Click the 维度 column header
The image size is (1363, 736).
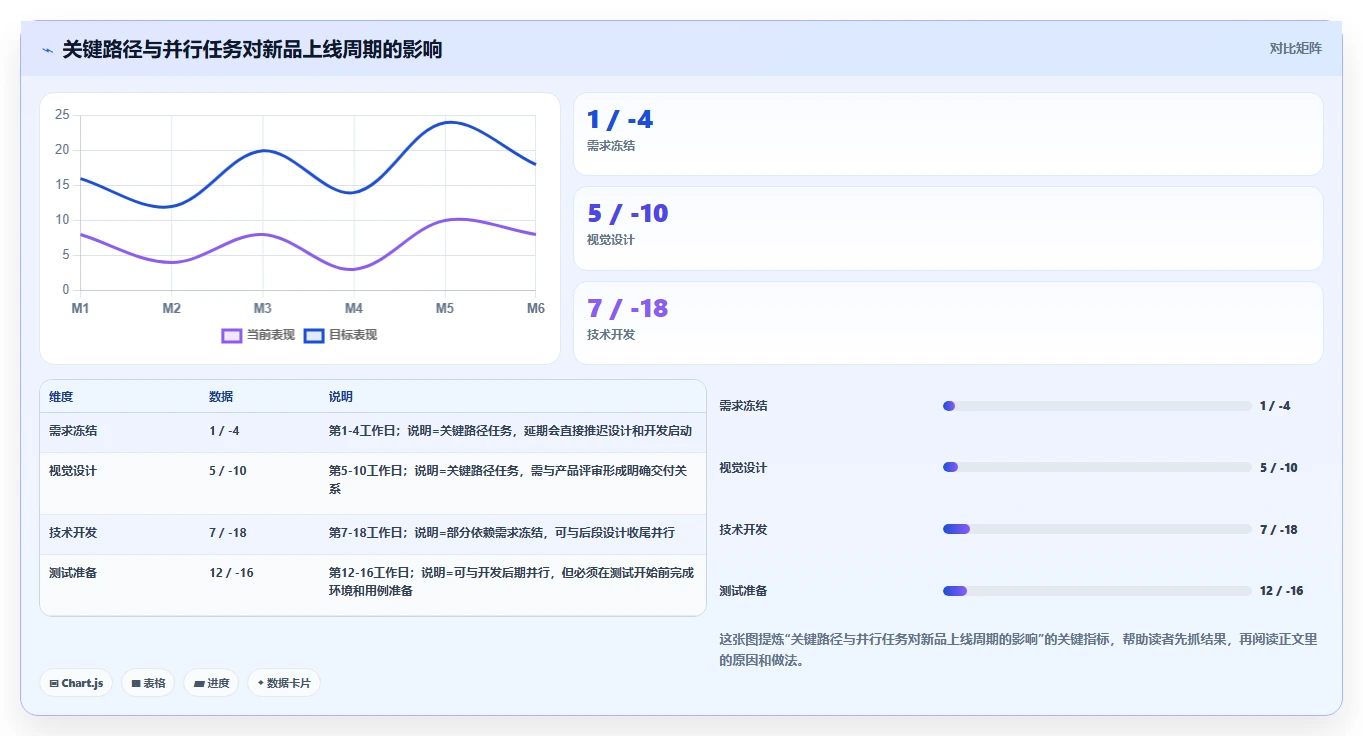[x=61, y=397]
